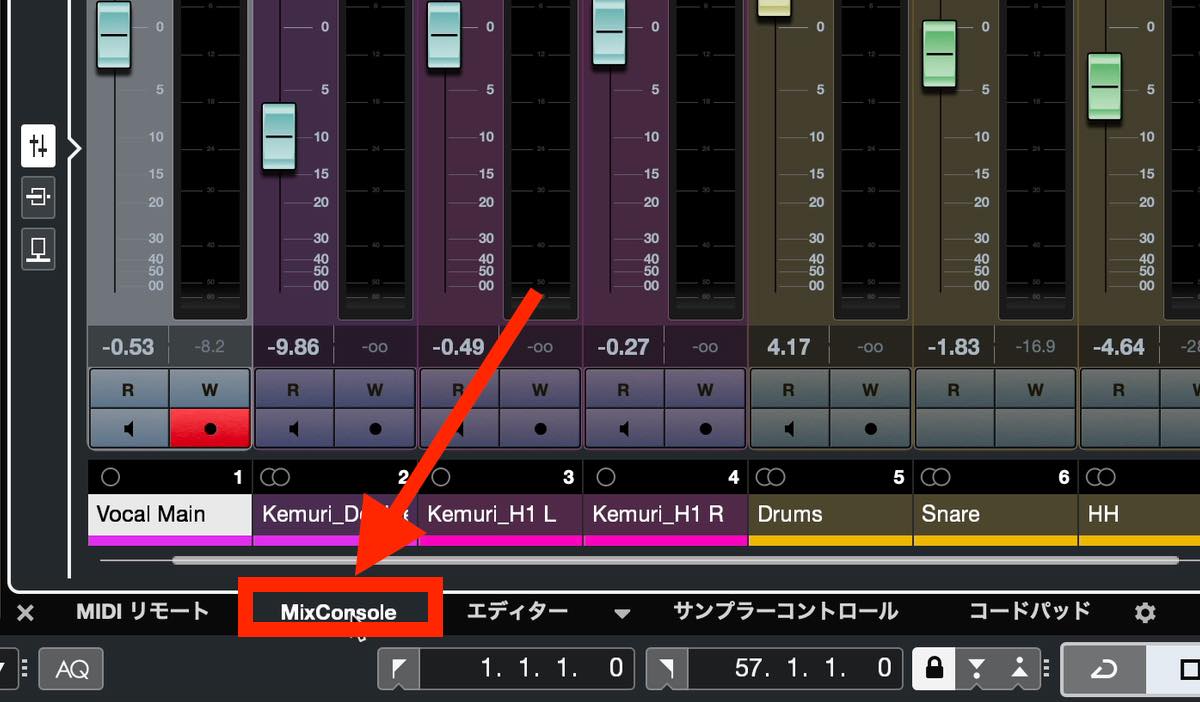Image resolution: width=1200 pixels, height=702 pixels.
Task: Click the stereo icon above Kemuri_Double
Action: (277, 478)
